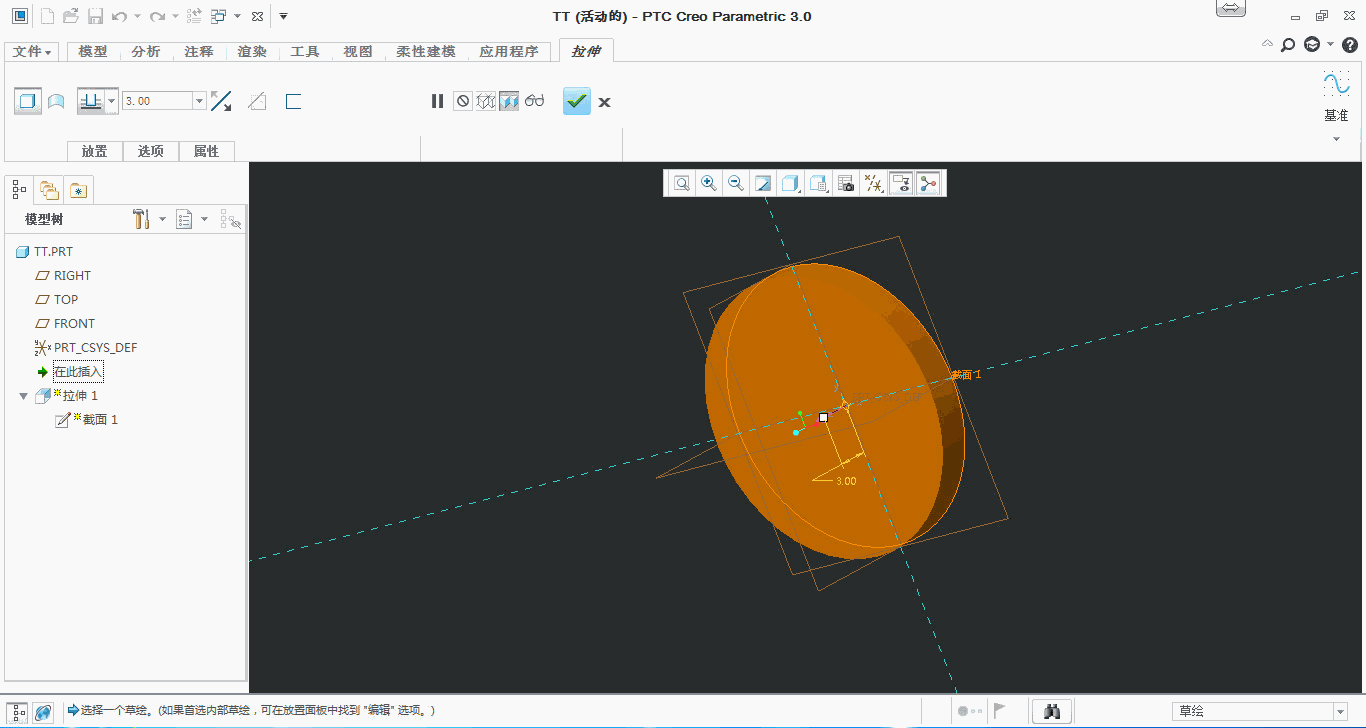
Task: Switch to the 柔性建模 ribbon tab
Action: tap(425, 52)
